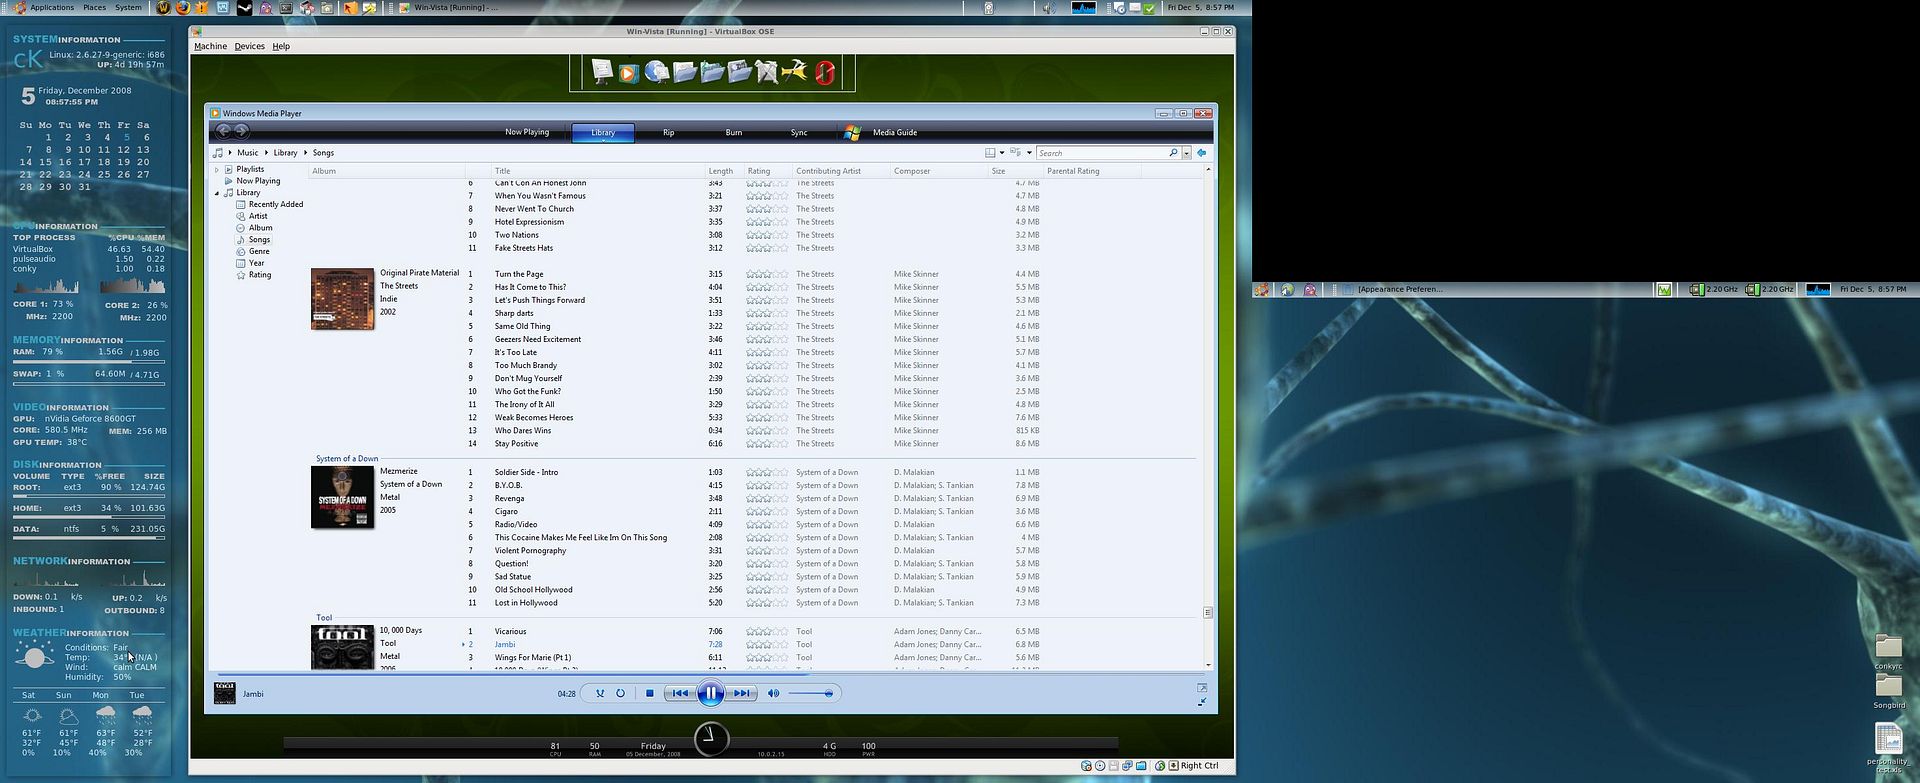Toggle repeat in Media Player
This screenshot has height=783, width=1920.
tap(620, 693)
